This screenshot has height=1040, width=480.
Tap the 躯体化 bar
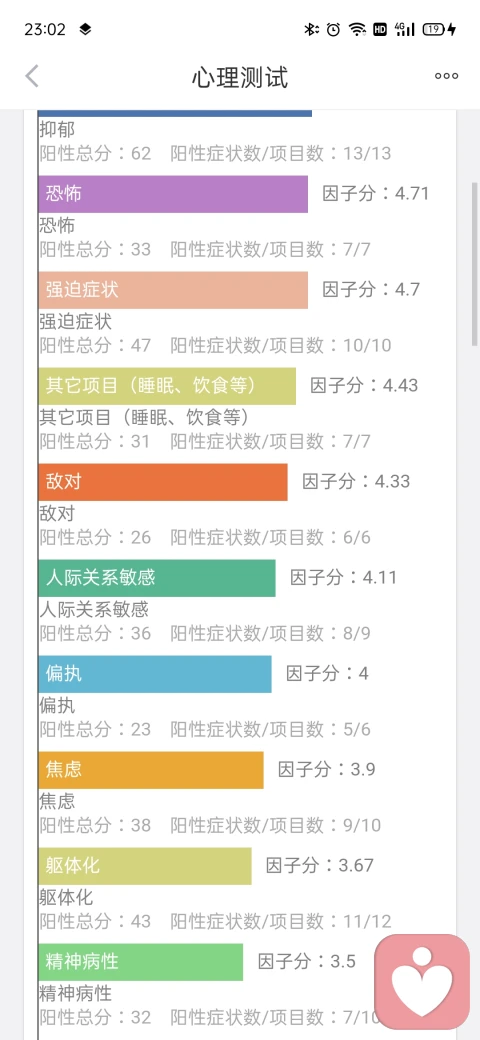[x=145, y=866]
